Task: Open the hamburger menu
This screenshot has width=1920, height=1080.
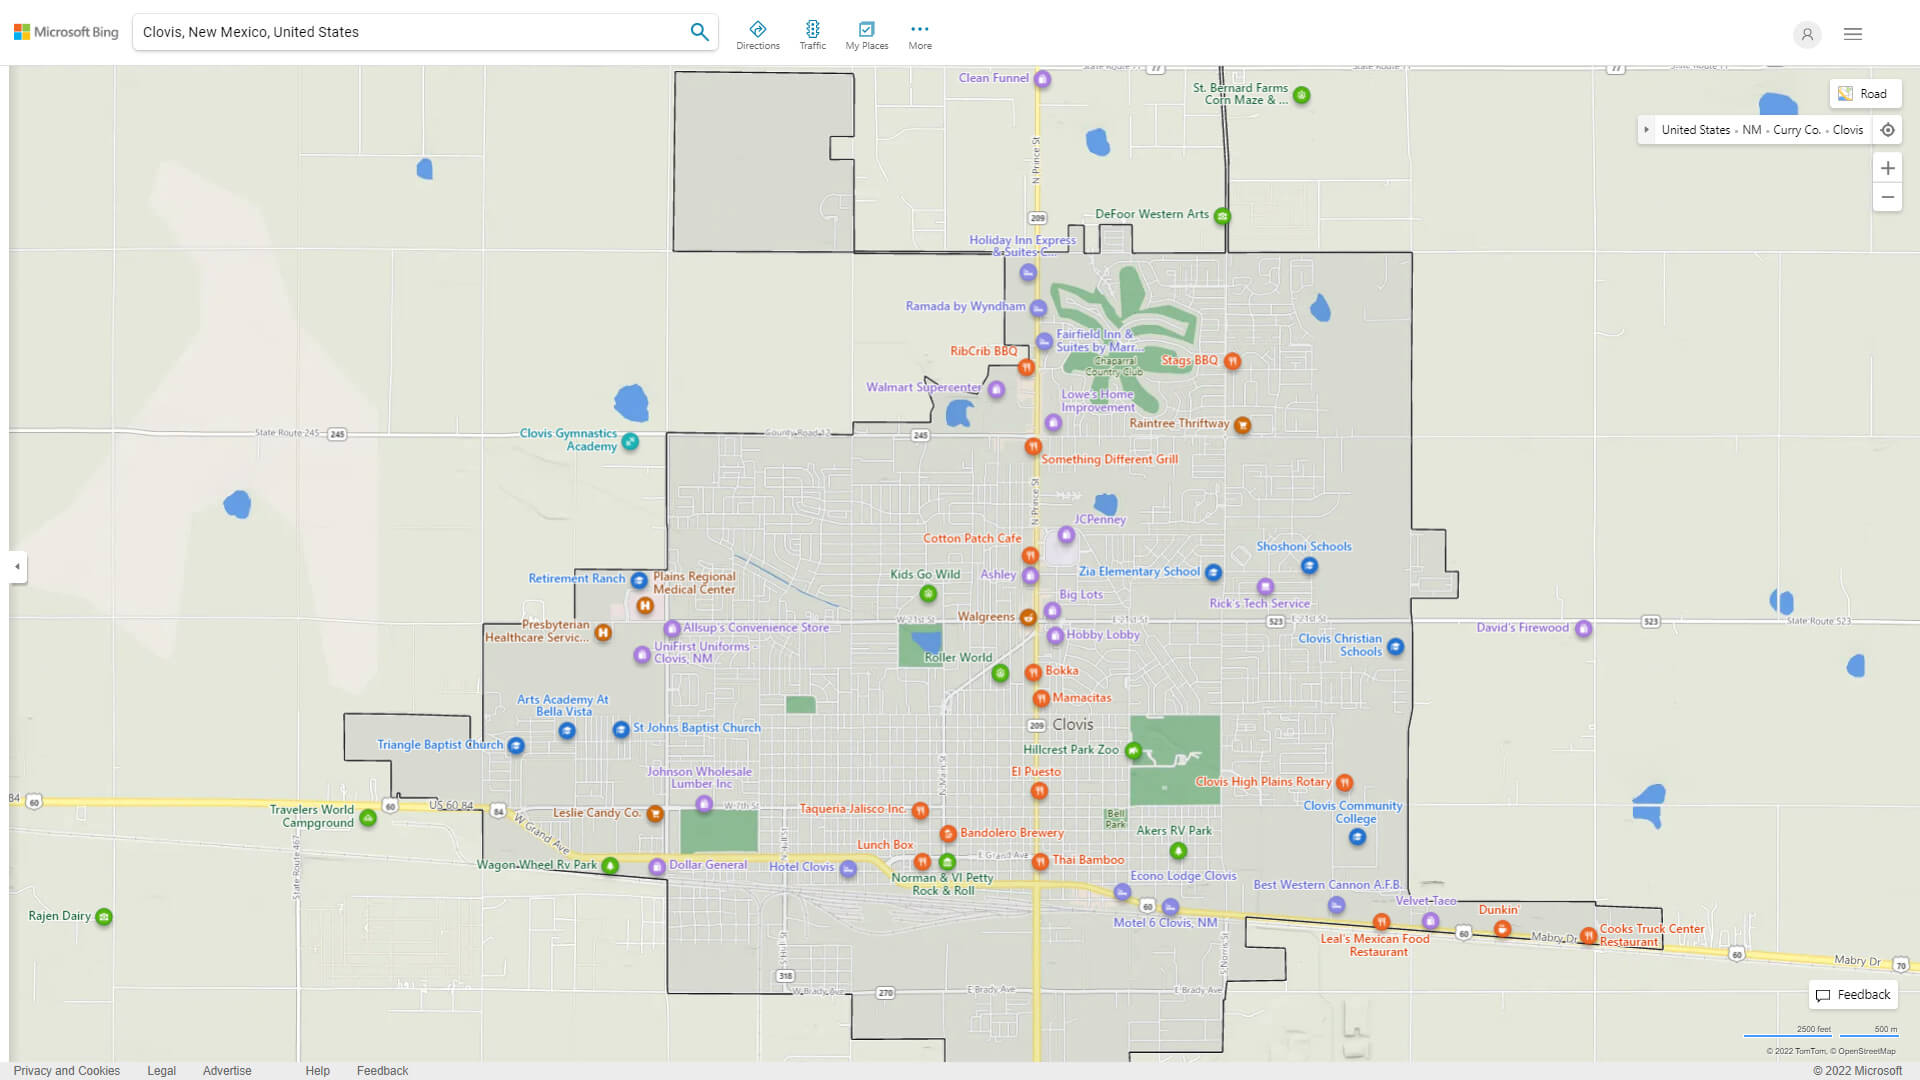Action: coord(1853,34)
